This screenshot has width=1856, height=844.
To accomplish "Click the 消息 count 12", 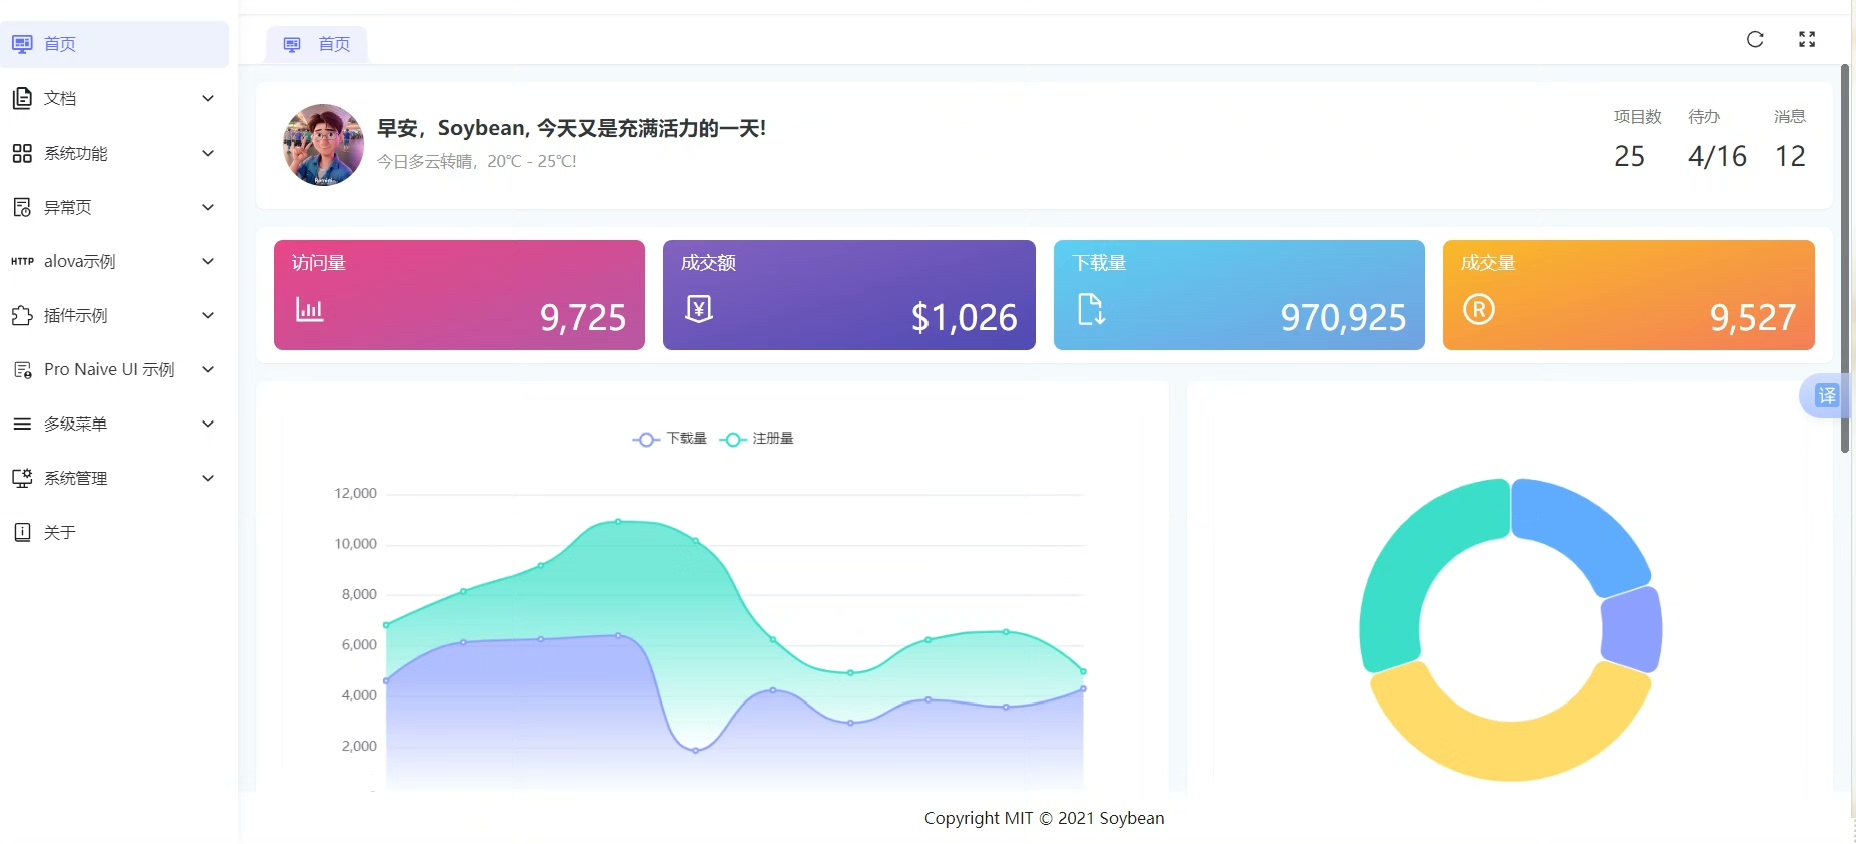I will point(1790,156).
